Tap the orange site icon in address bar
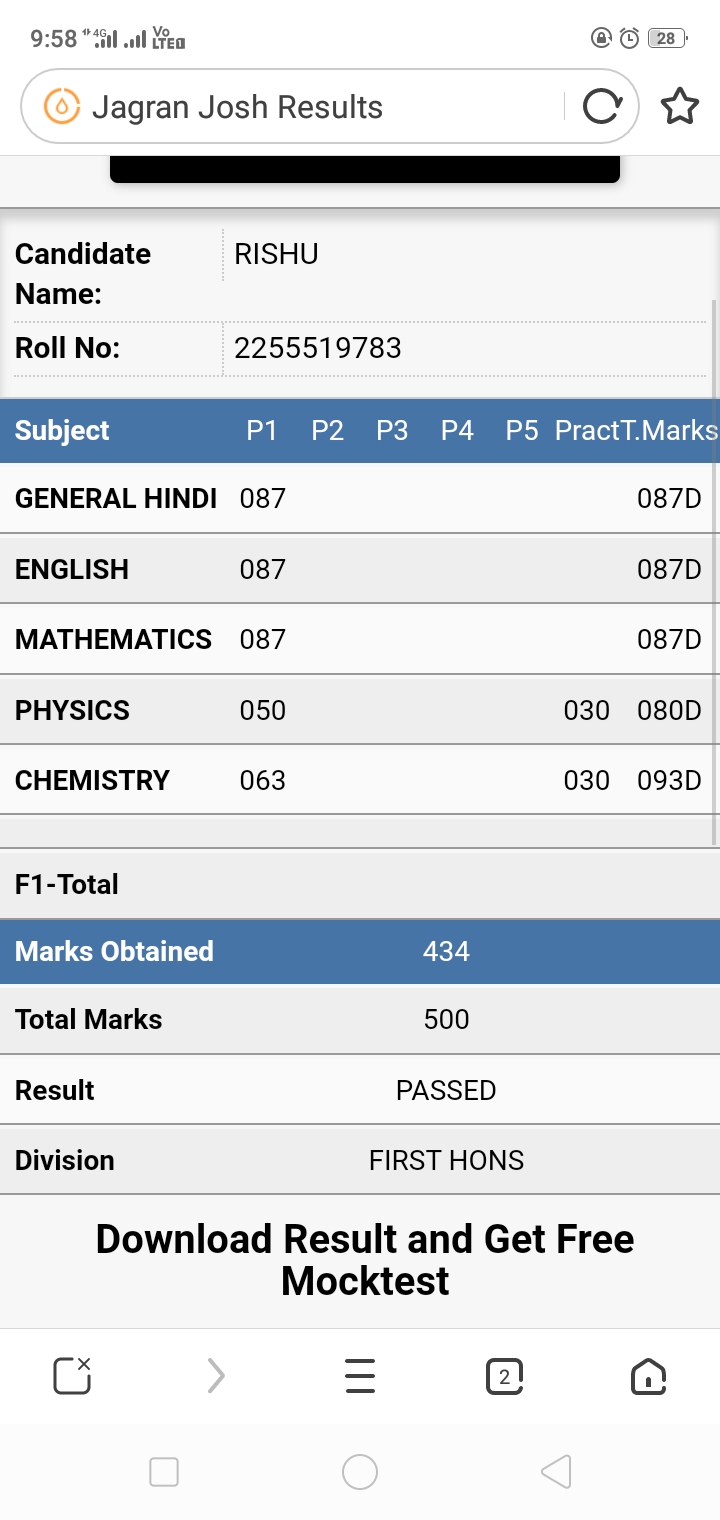 pyautogui.click(x=61, y=106)
